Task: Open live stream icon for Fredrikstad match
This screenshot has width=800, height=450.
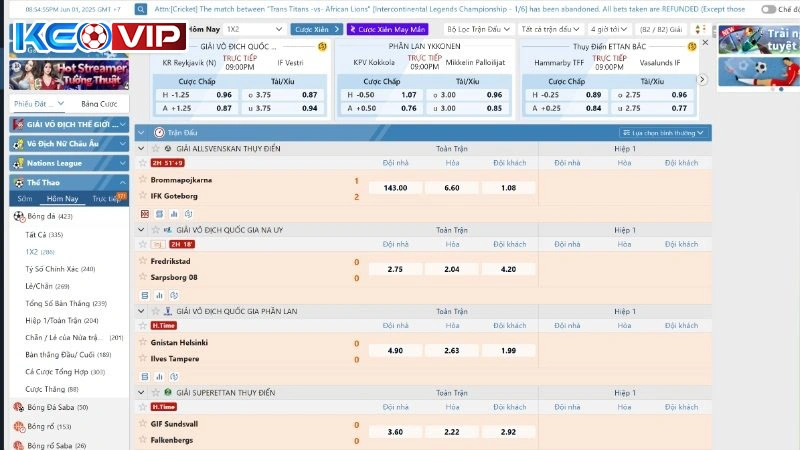Action: point(156,244)
